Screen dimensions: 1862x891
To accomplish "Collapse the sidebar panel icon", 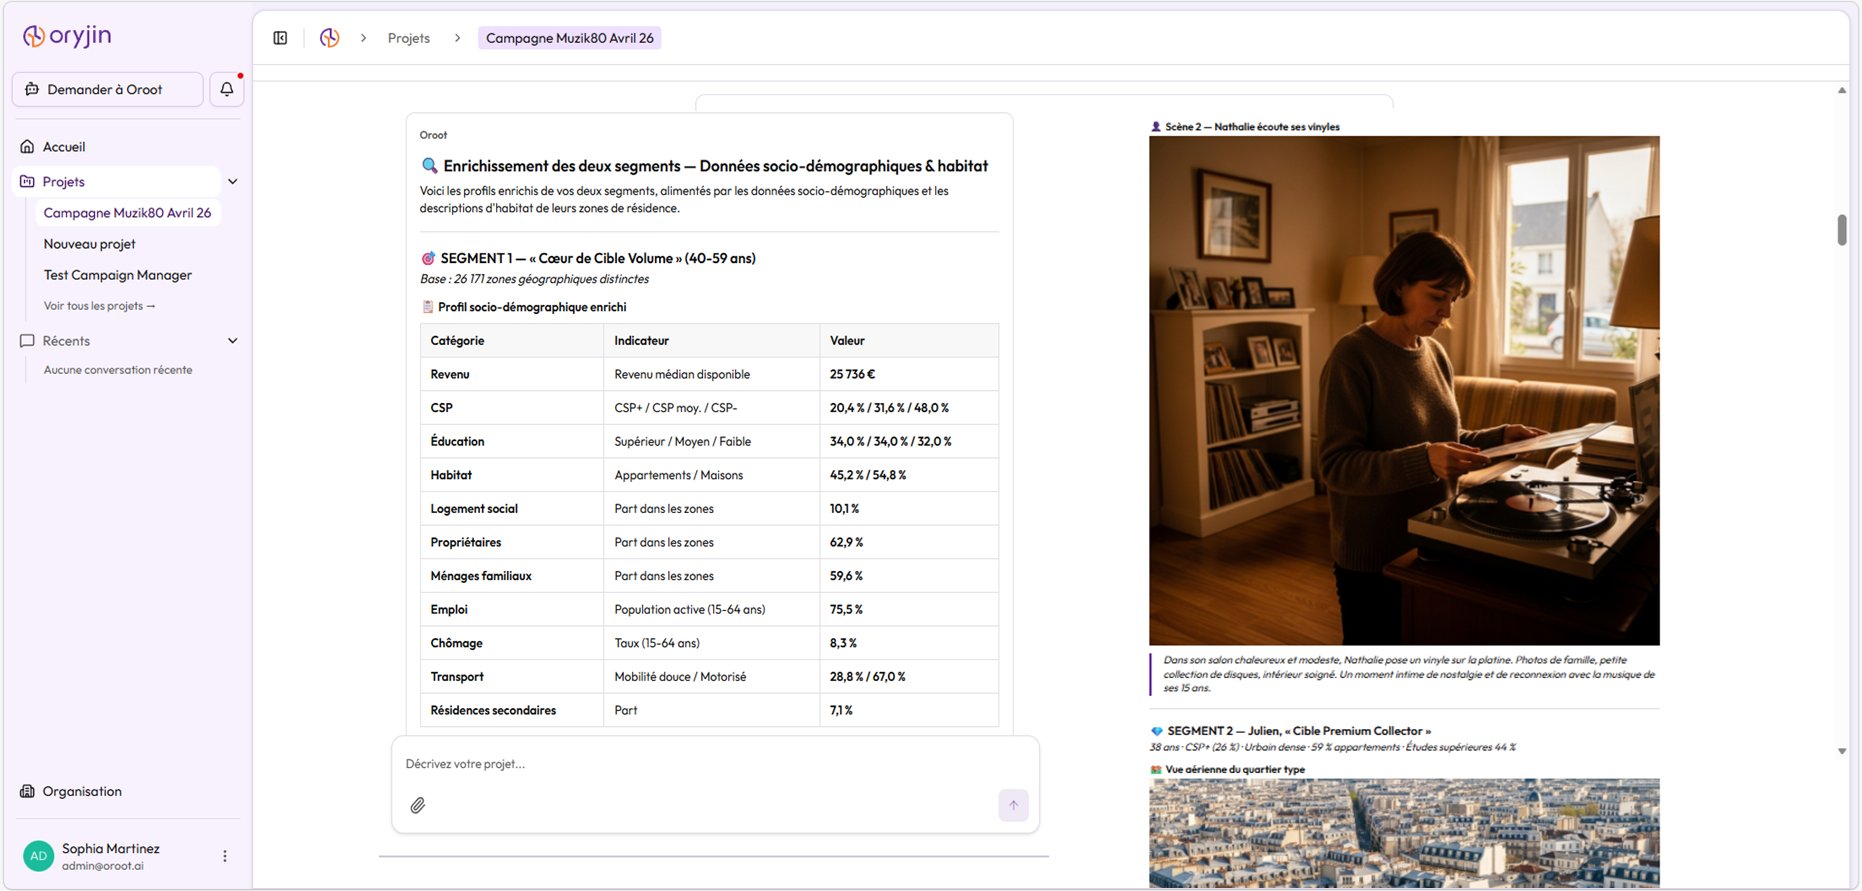I will point(281,38).
